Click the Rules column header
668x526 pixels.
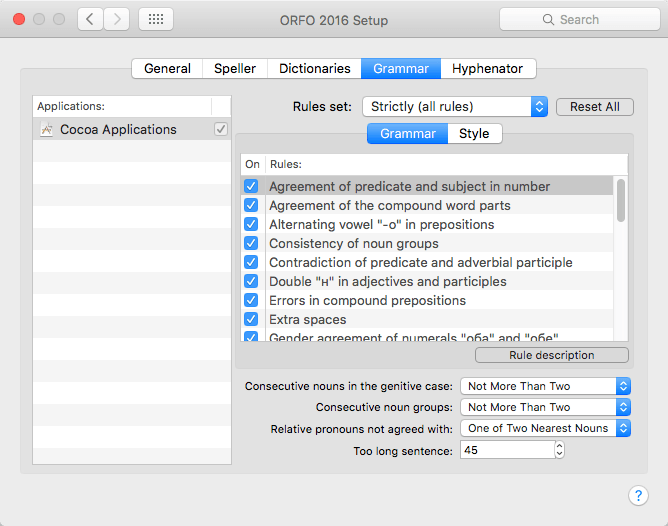(447, 164)
